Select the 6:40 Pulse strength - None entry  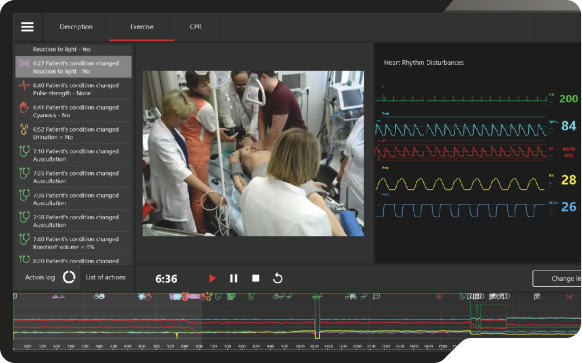tap(73, 89)
